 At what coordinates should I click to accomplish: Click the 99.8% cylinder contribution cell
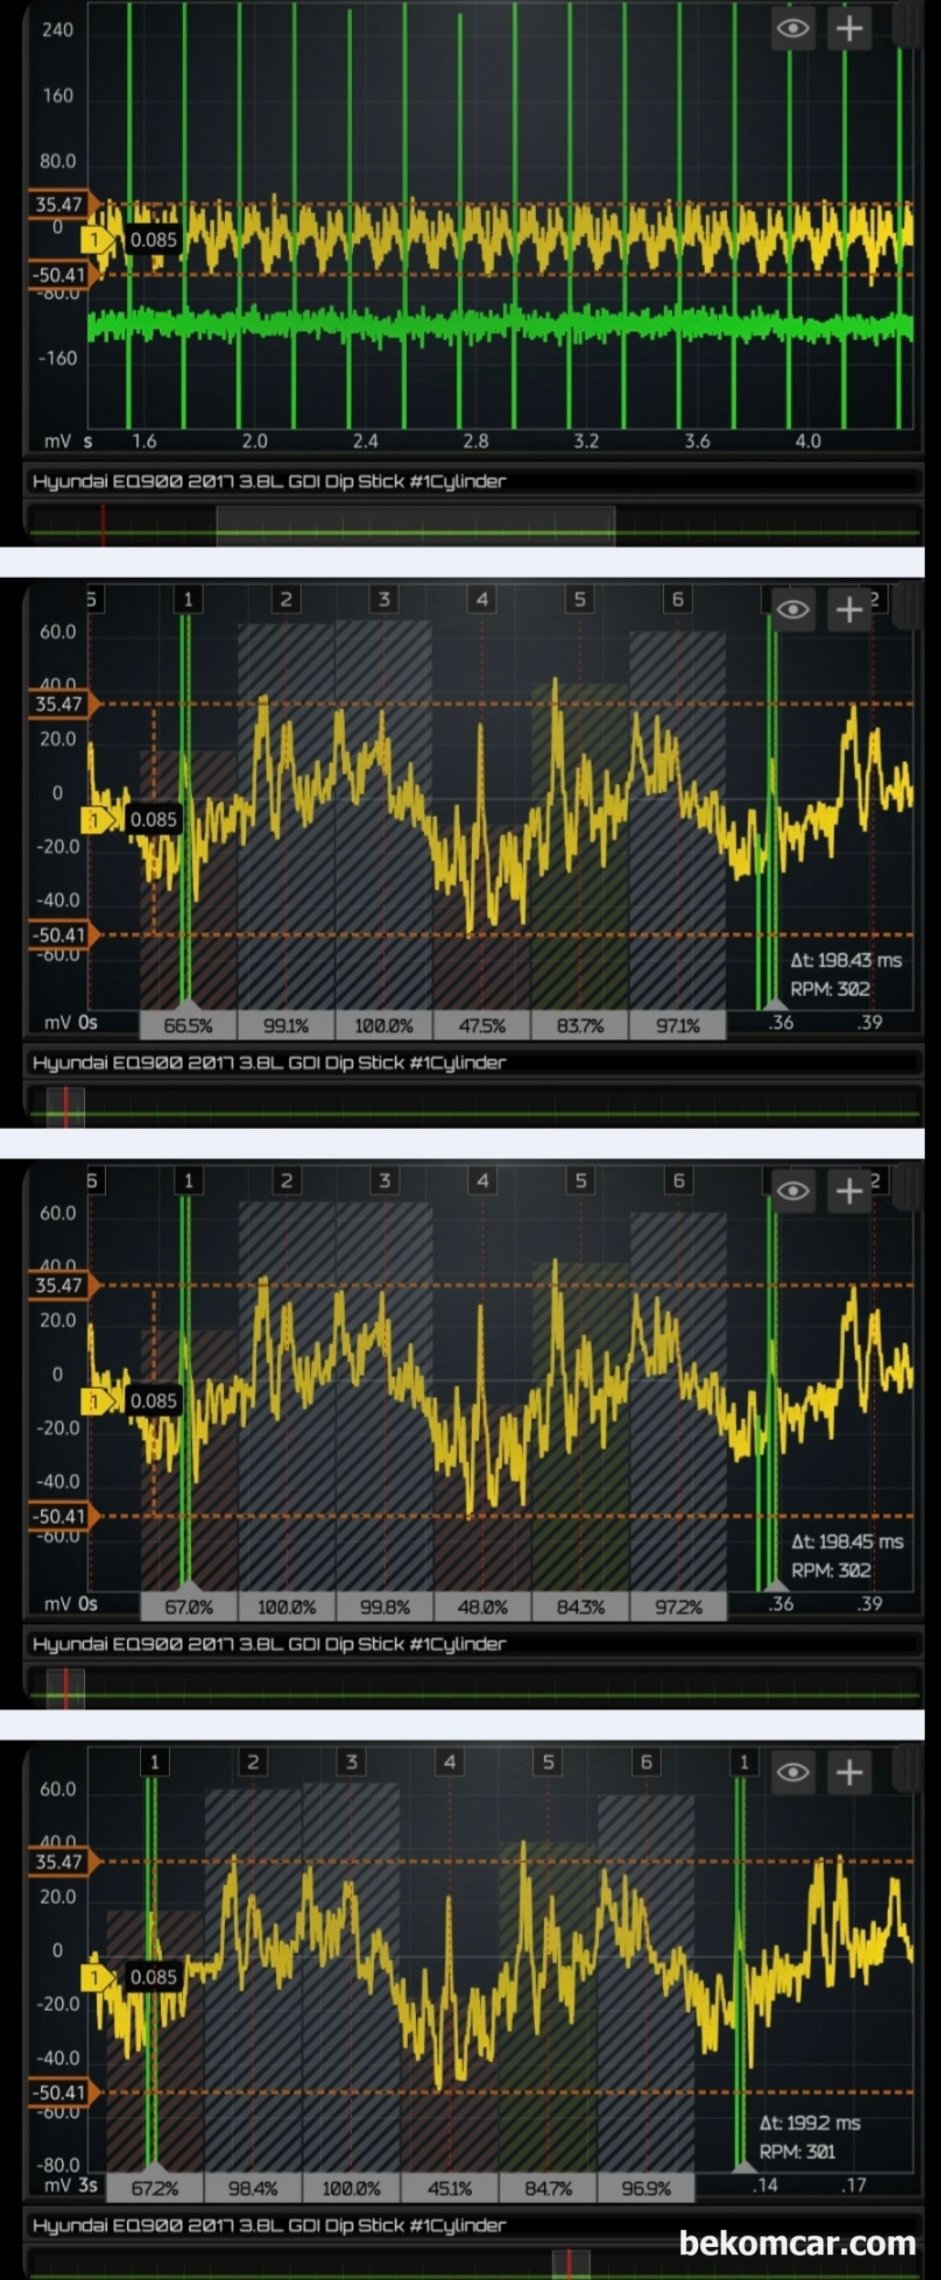coord(384,1607)
